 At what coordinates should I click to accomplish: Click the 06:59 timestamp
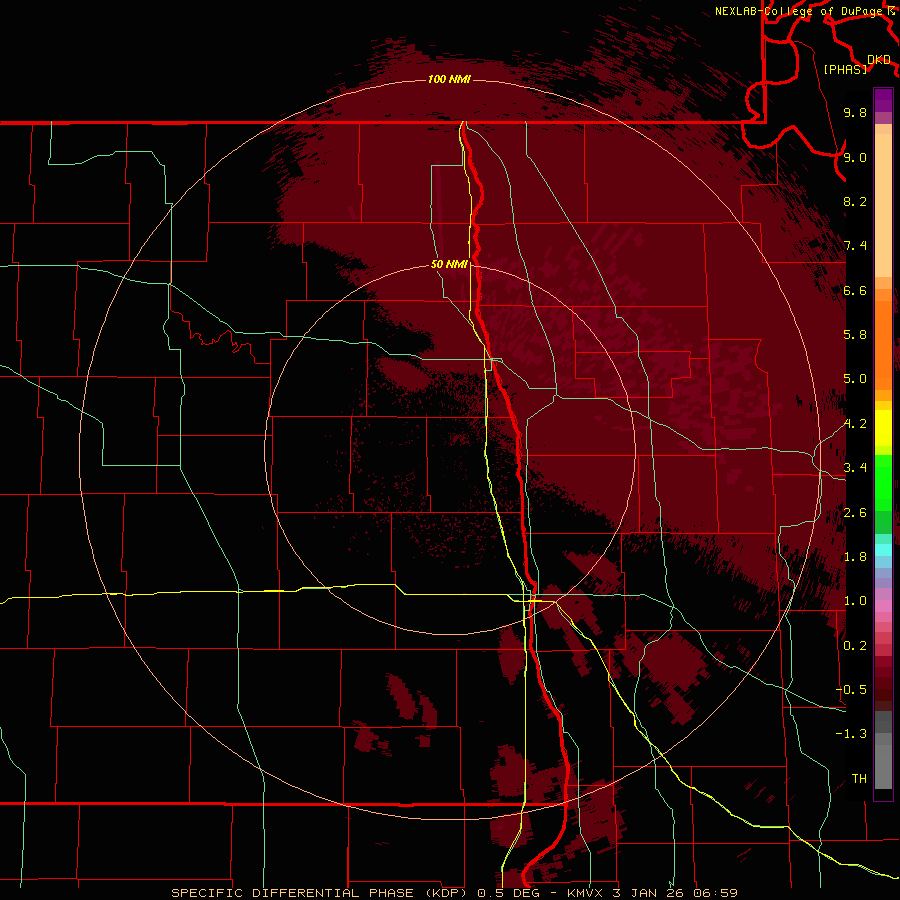(715, 893)
